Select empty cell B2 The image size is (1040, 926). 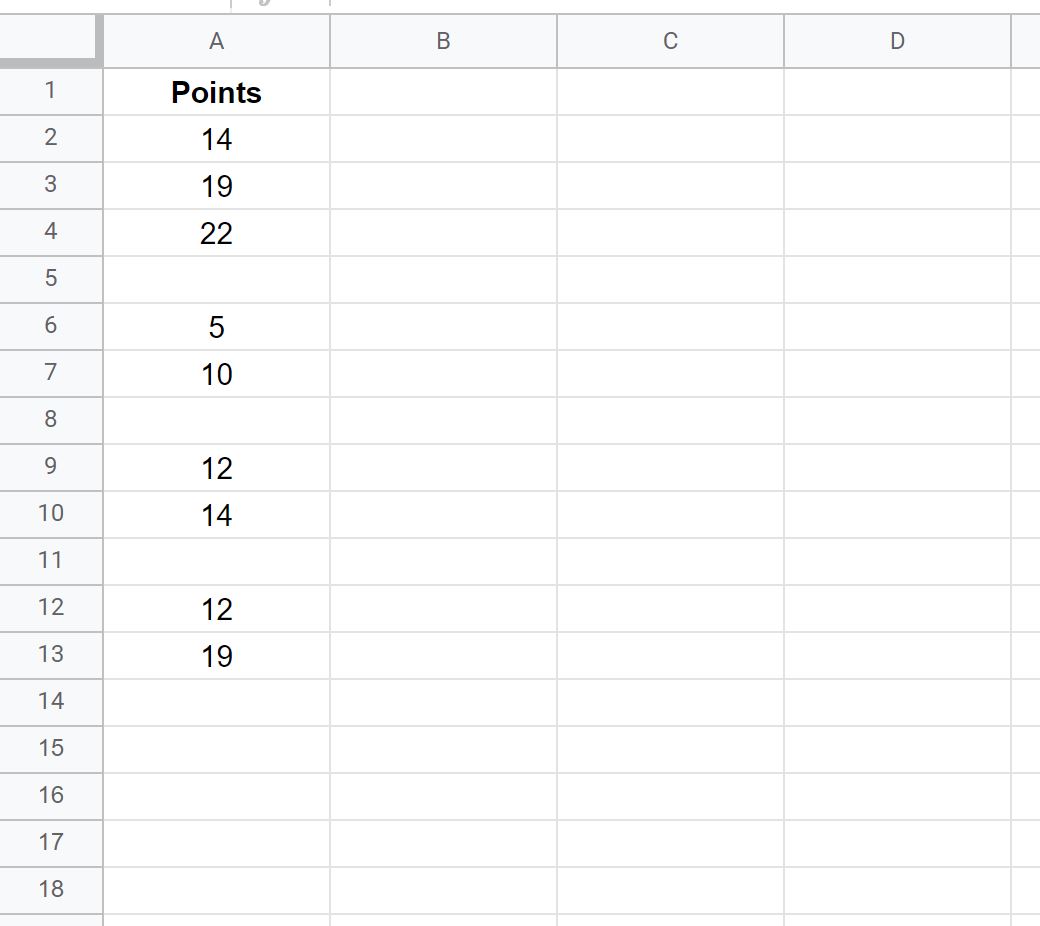point(443,139)
